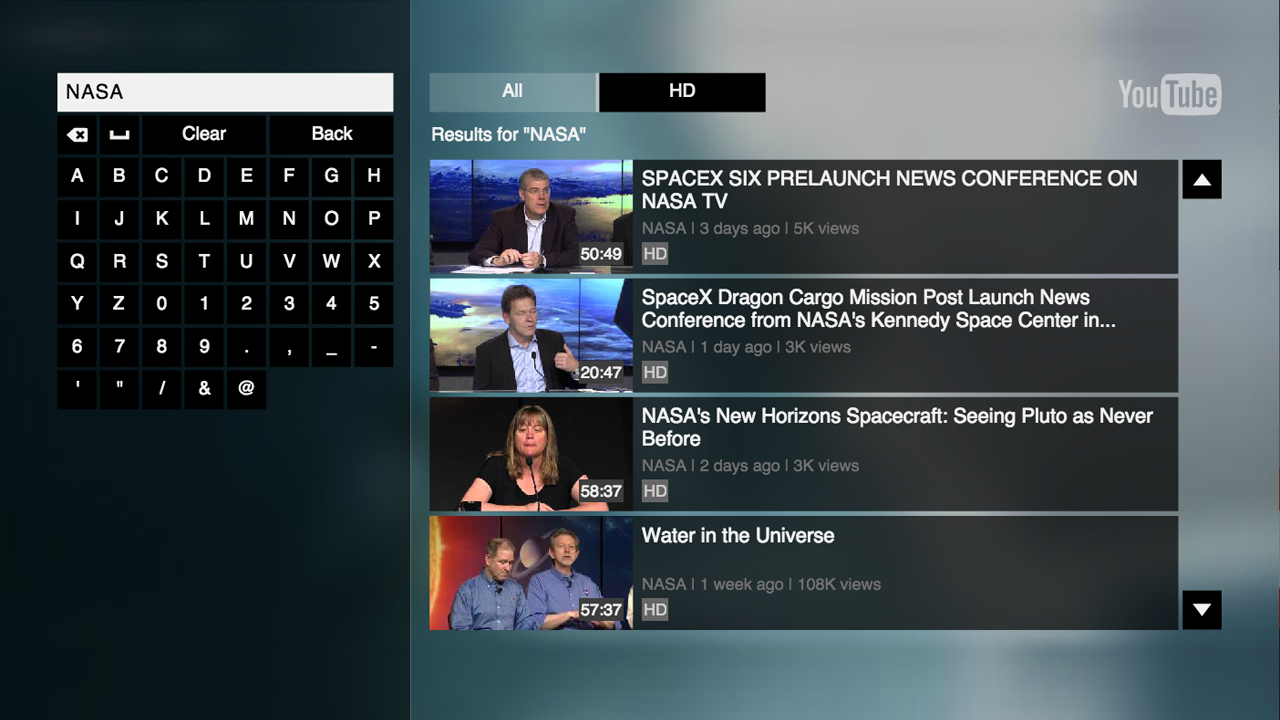Viewport: 1280px width, 720px height.
Task: Clear the search text
Action: [203, 133]
